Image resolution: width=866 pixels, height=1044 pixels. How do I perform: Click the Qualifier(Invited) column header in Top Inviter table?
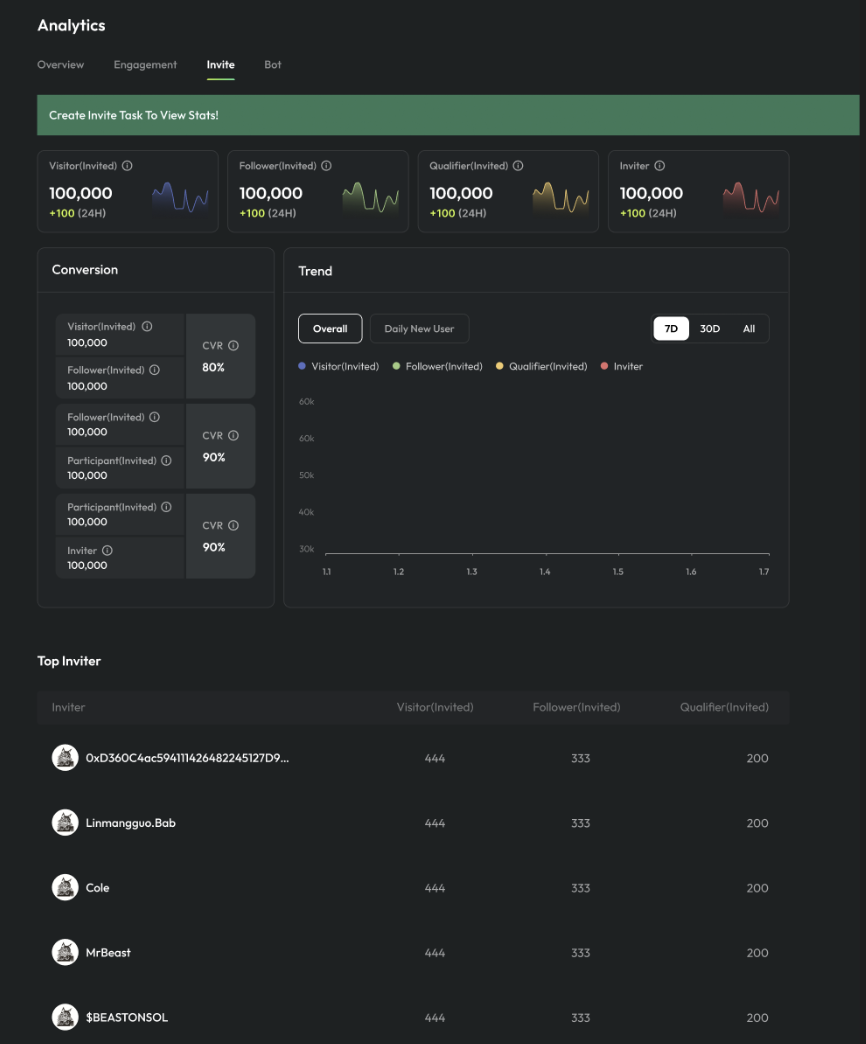(724, 707)
